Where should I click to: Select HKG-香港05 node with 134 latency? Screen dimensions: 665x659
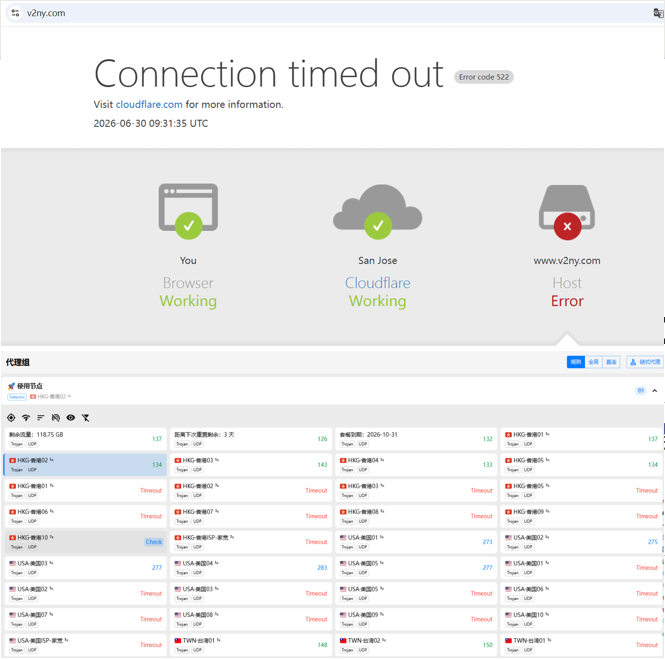[x=581, y=465]
